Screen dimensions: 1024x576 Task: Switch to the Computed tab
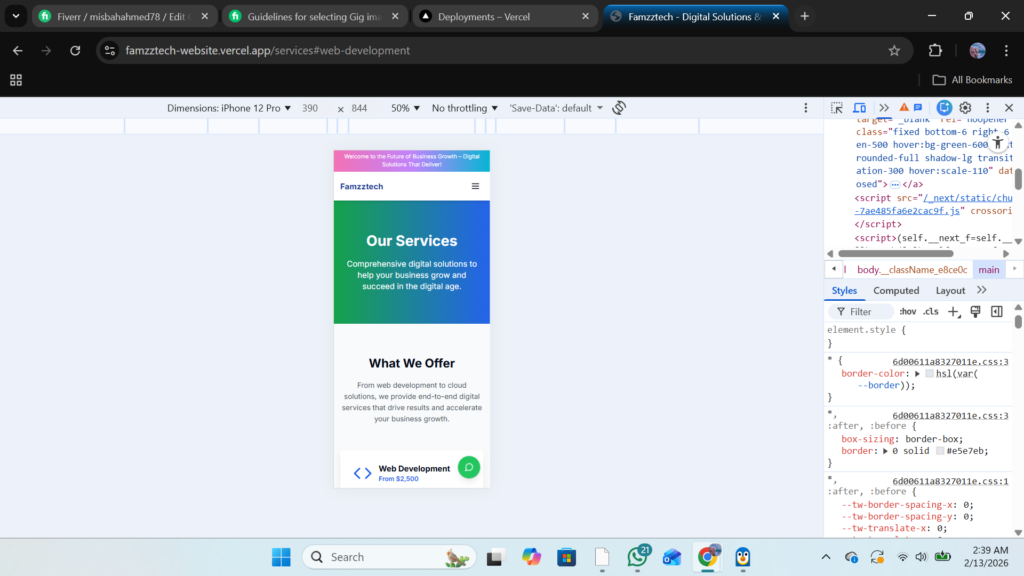click(x=896, y=291)
